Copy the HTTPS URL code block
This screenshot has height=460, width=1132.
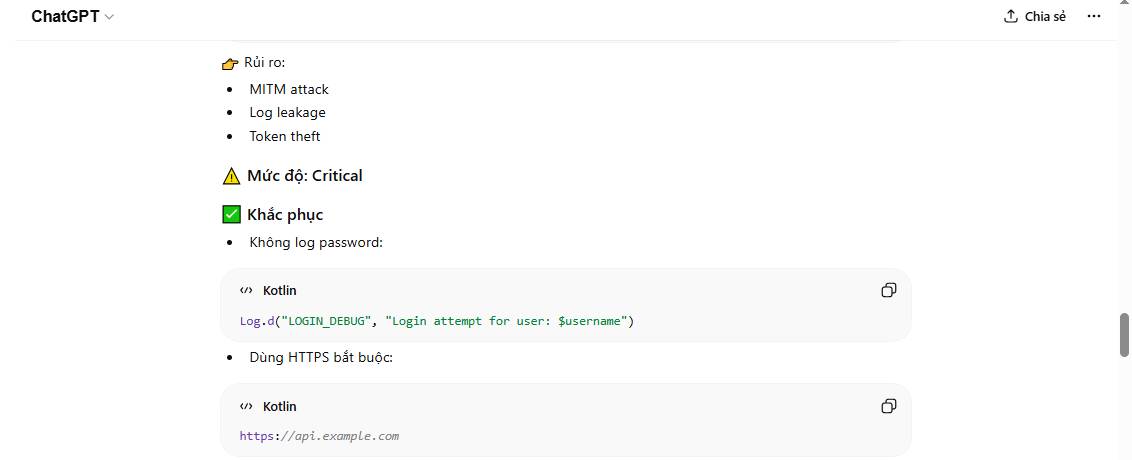coord(888,407)
